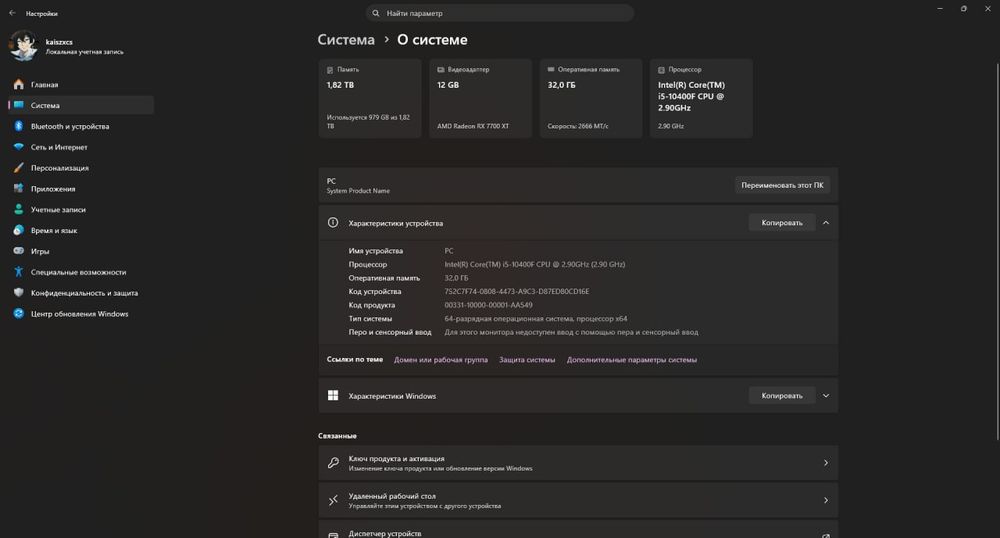Open Приложения settings section

pyautogui.click(x=81, y=189)
